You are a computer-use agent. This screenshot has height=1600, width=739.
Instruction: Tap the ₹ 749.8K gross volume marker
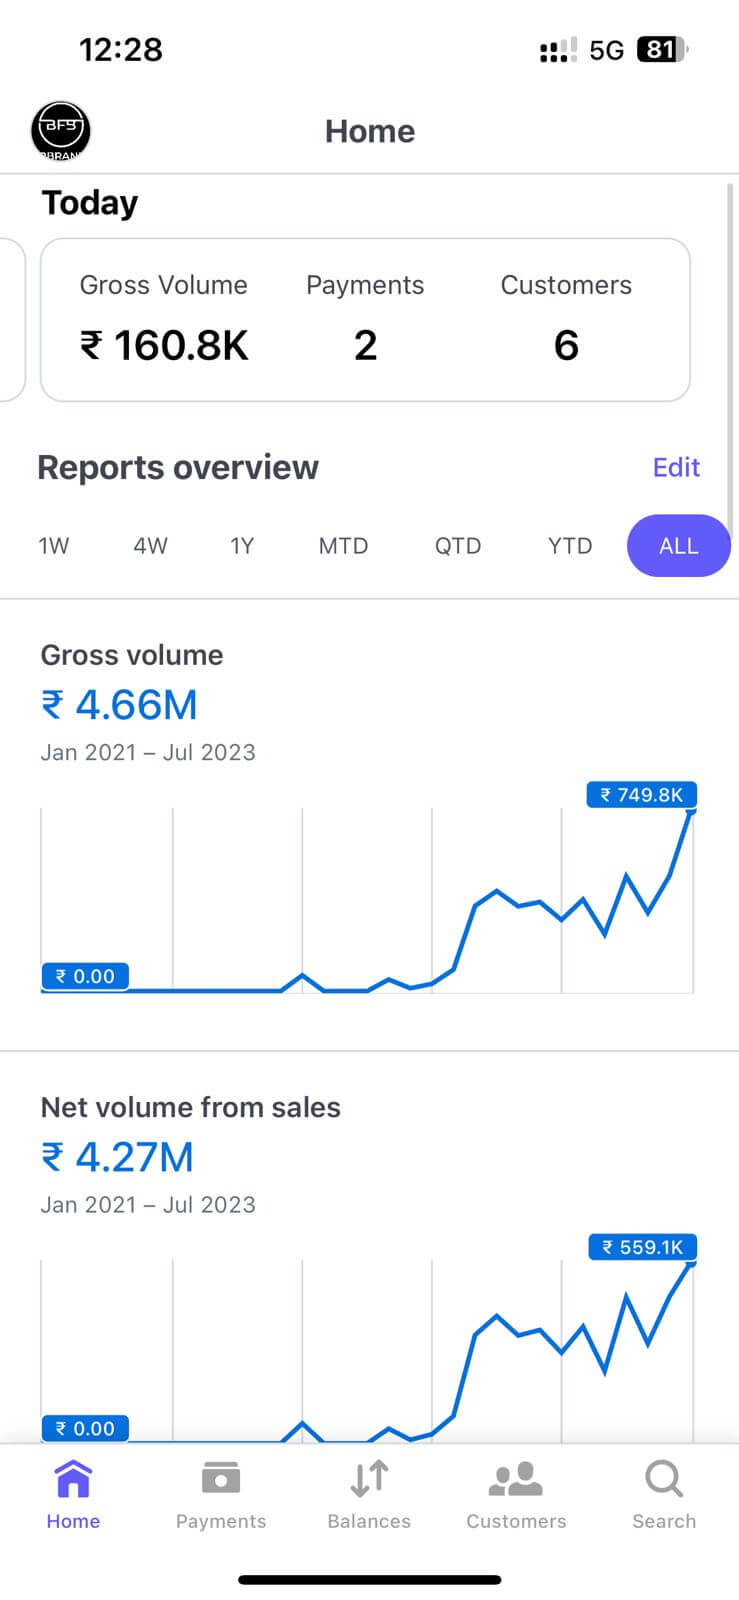[x=641, y=795]
